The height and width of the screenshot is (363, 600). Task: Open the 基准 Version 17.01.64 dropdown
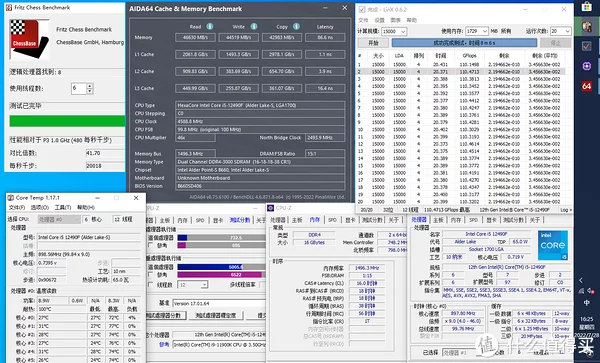click(x=219, y=303)
